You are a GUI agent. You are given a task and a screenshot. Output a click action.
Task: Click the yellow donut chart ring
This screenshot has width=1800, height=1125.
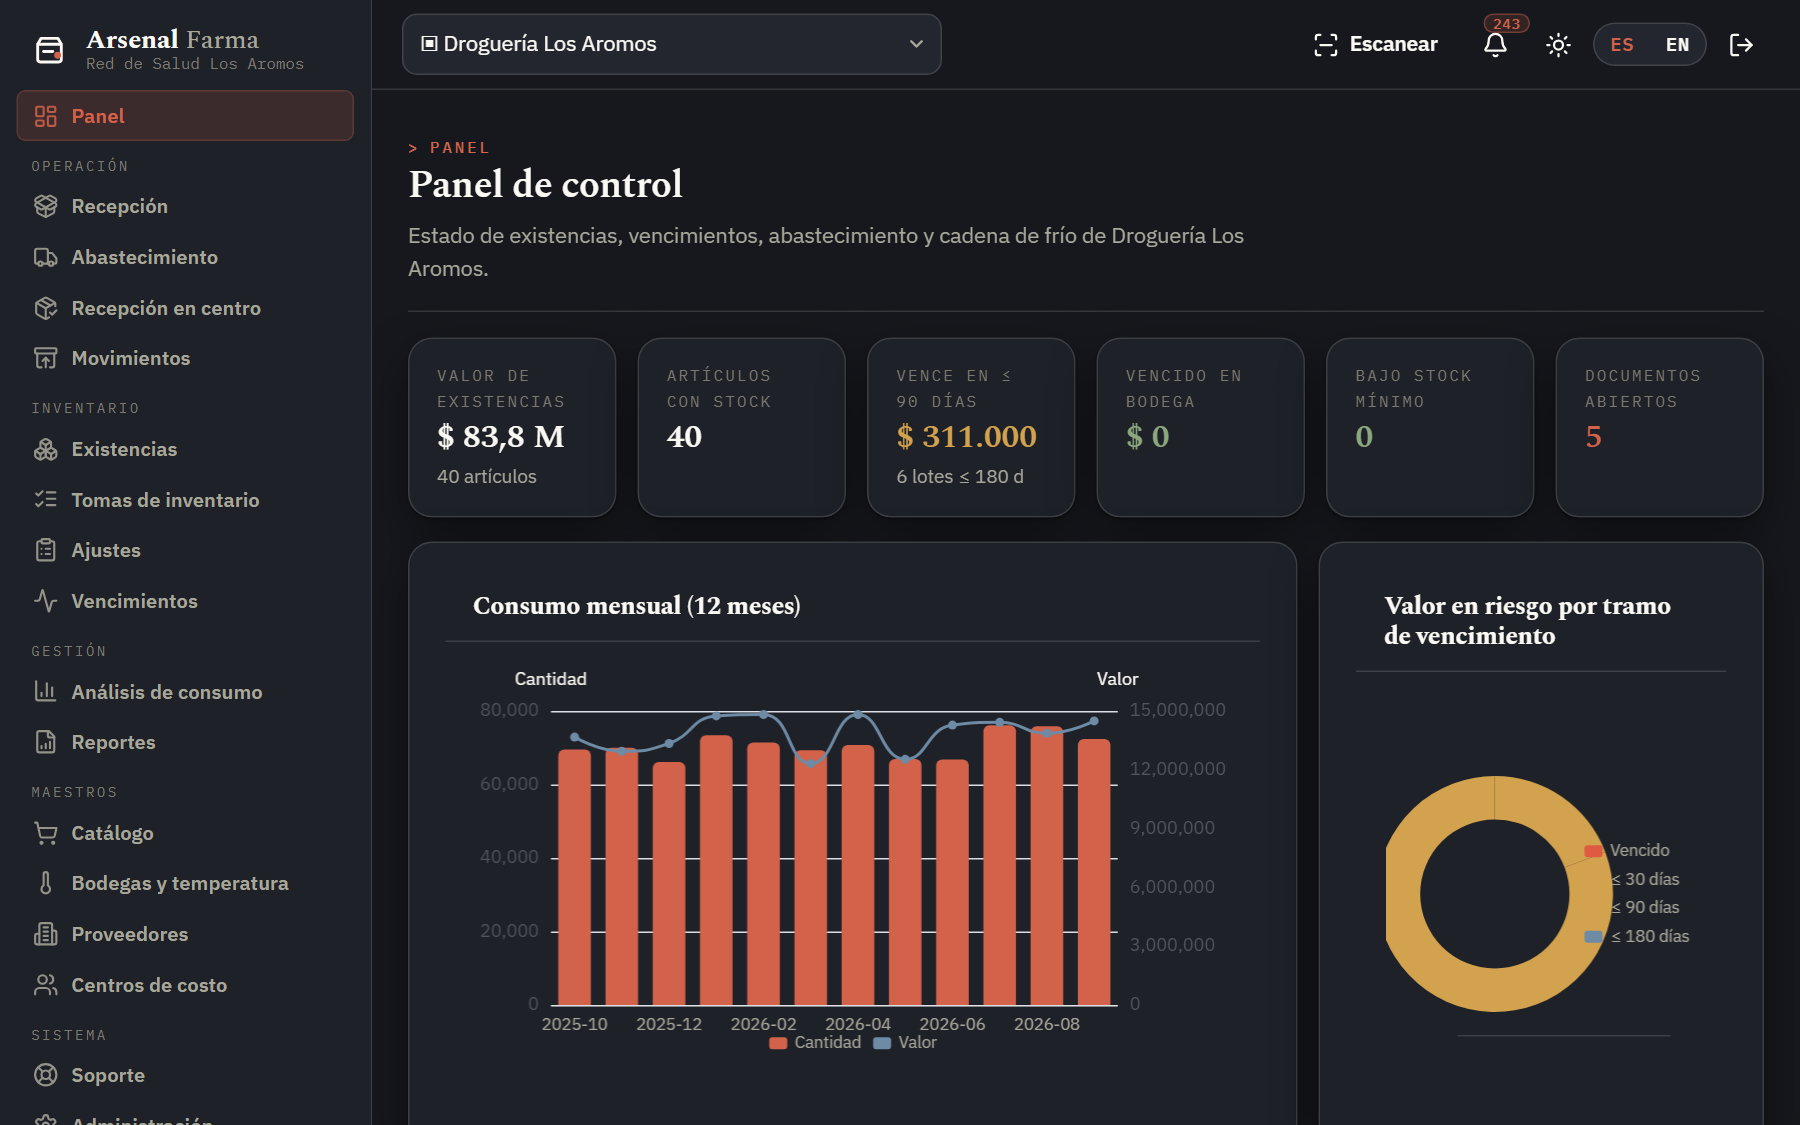click(1495, 990)
